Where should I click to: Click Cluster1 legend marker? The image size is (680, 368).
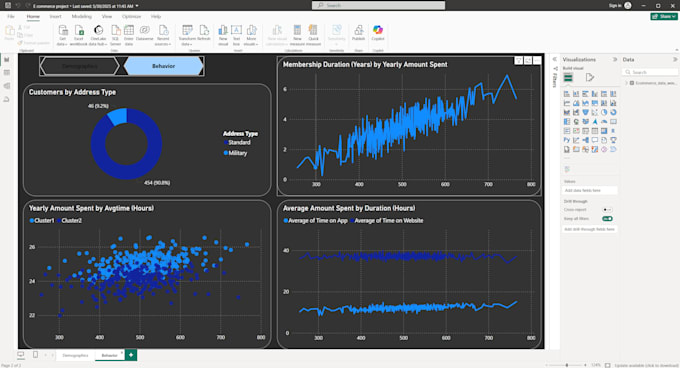[32, 221]
